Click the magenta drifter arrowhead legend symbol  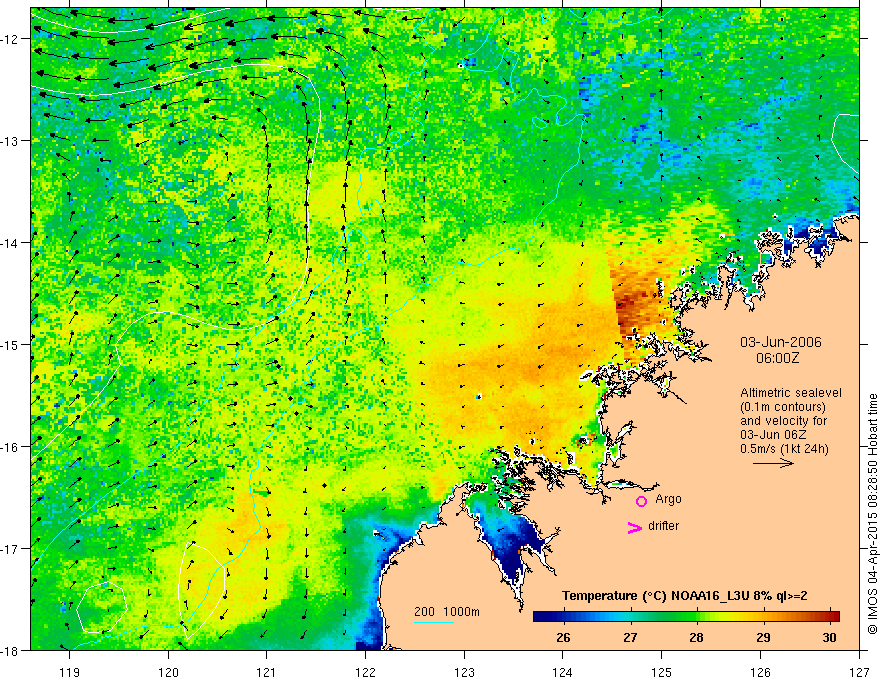[634, 527]
